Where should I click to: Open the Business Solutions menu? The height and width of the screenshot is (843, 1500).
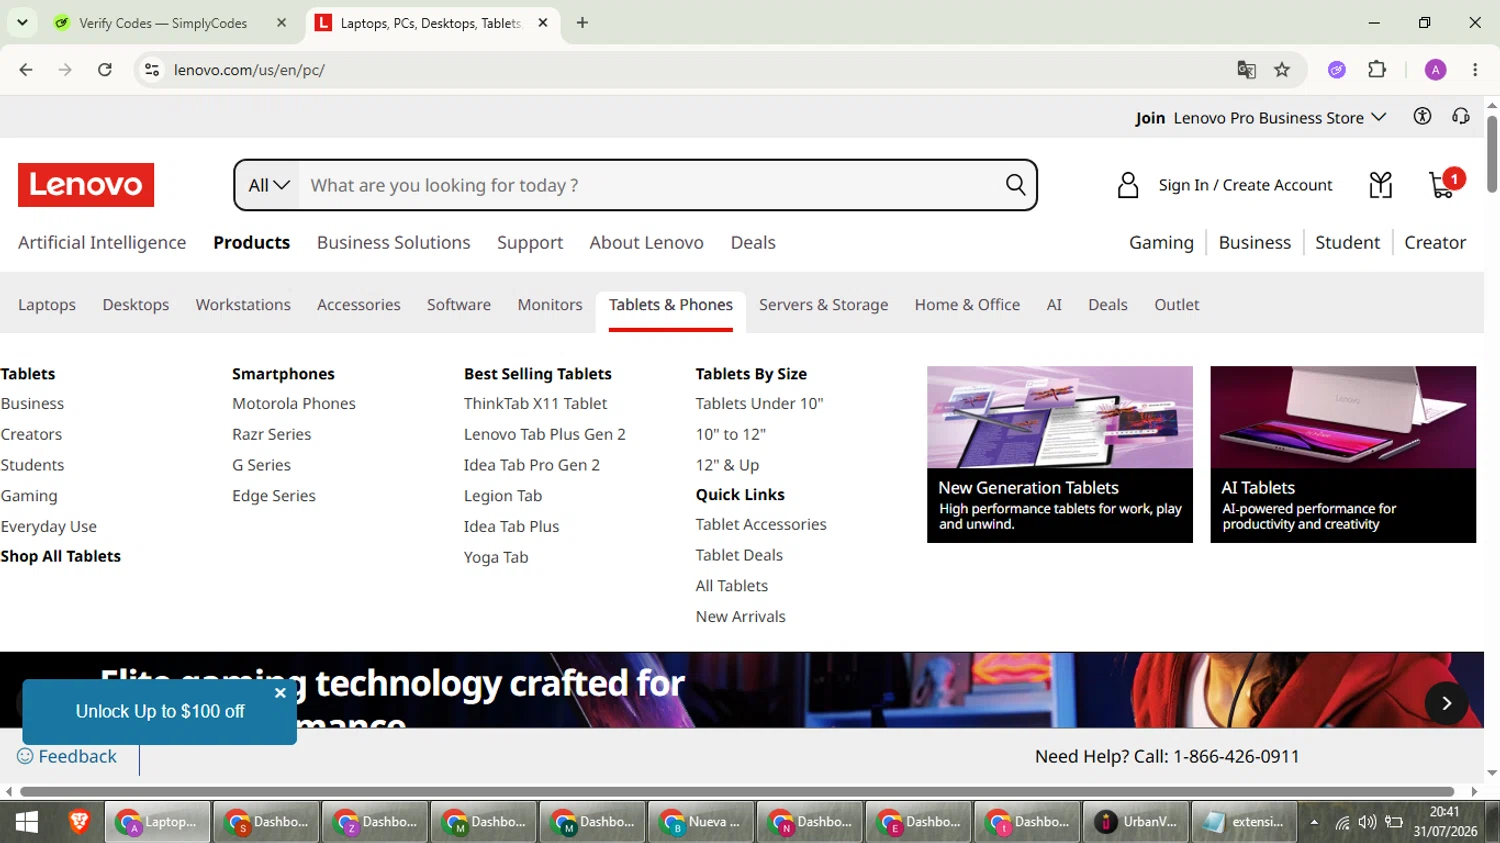[x=394, y=243]
